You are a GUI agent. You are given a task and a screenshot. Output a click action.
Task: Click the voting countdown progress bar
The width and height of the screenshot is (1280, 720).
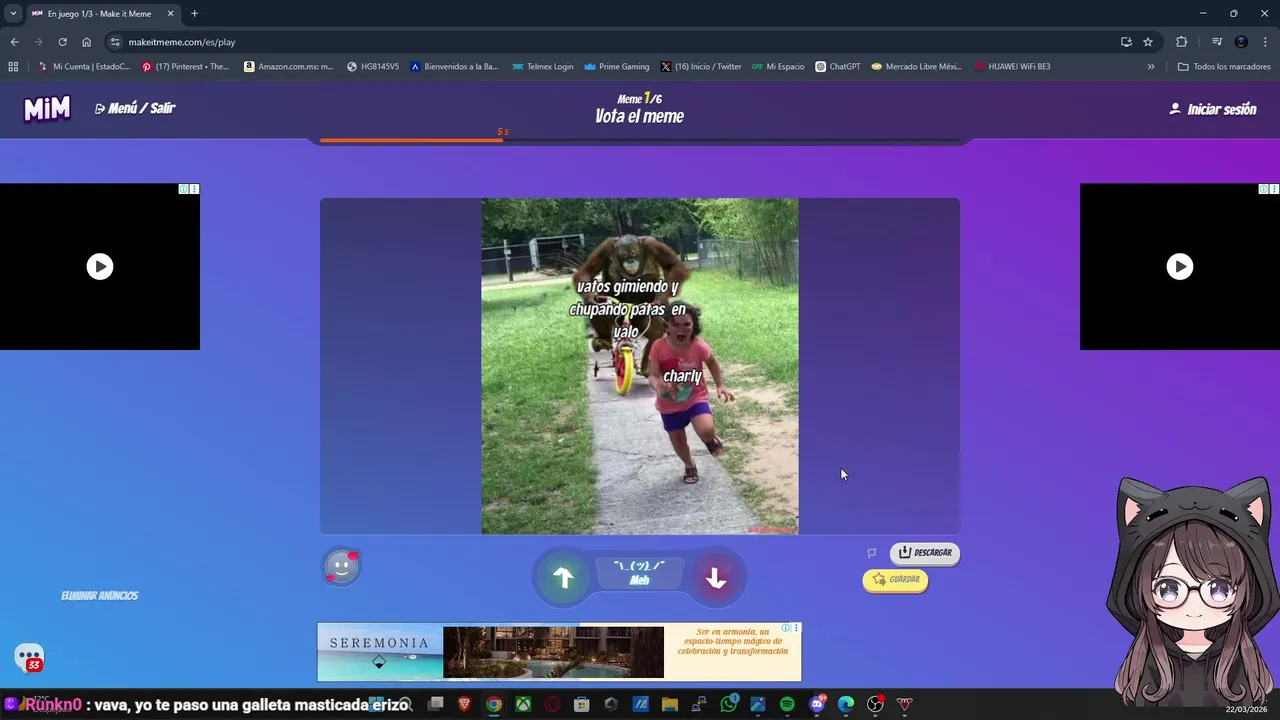click(x=640, y=140)
